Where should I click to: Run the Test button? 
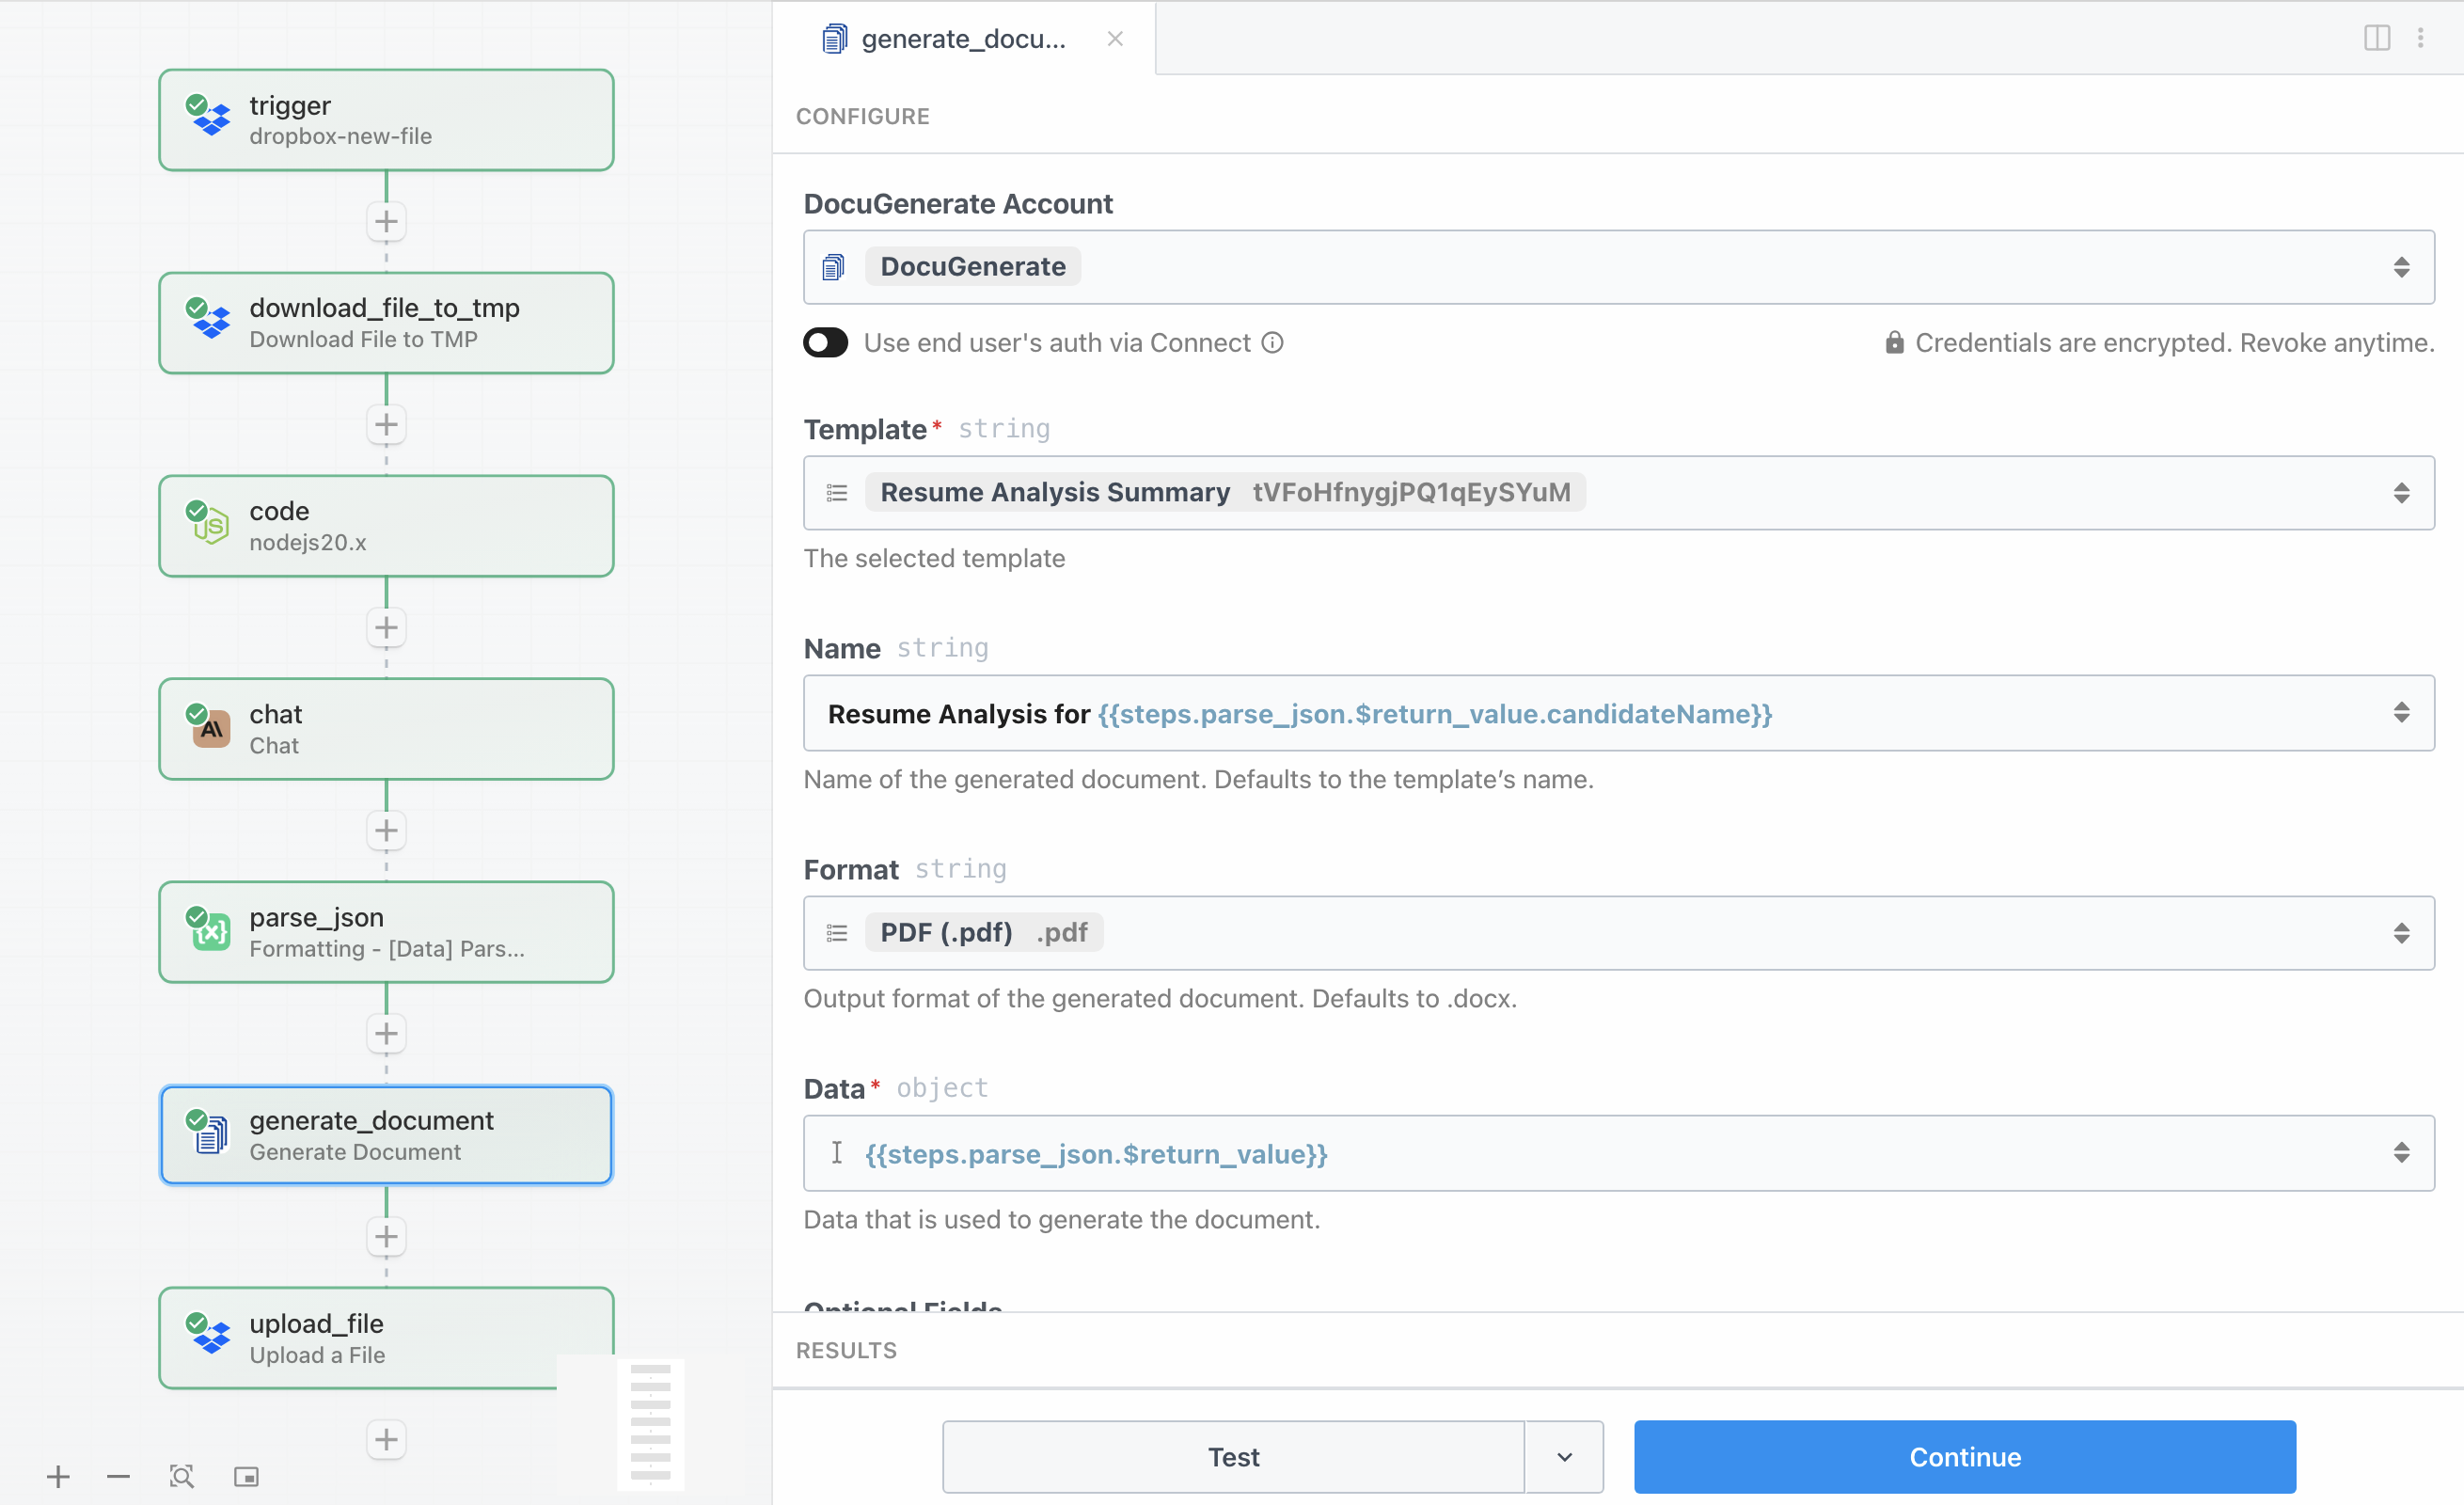click(x=1232, y=1457)
